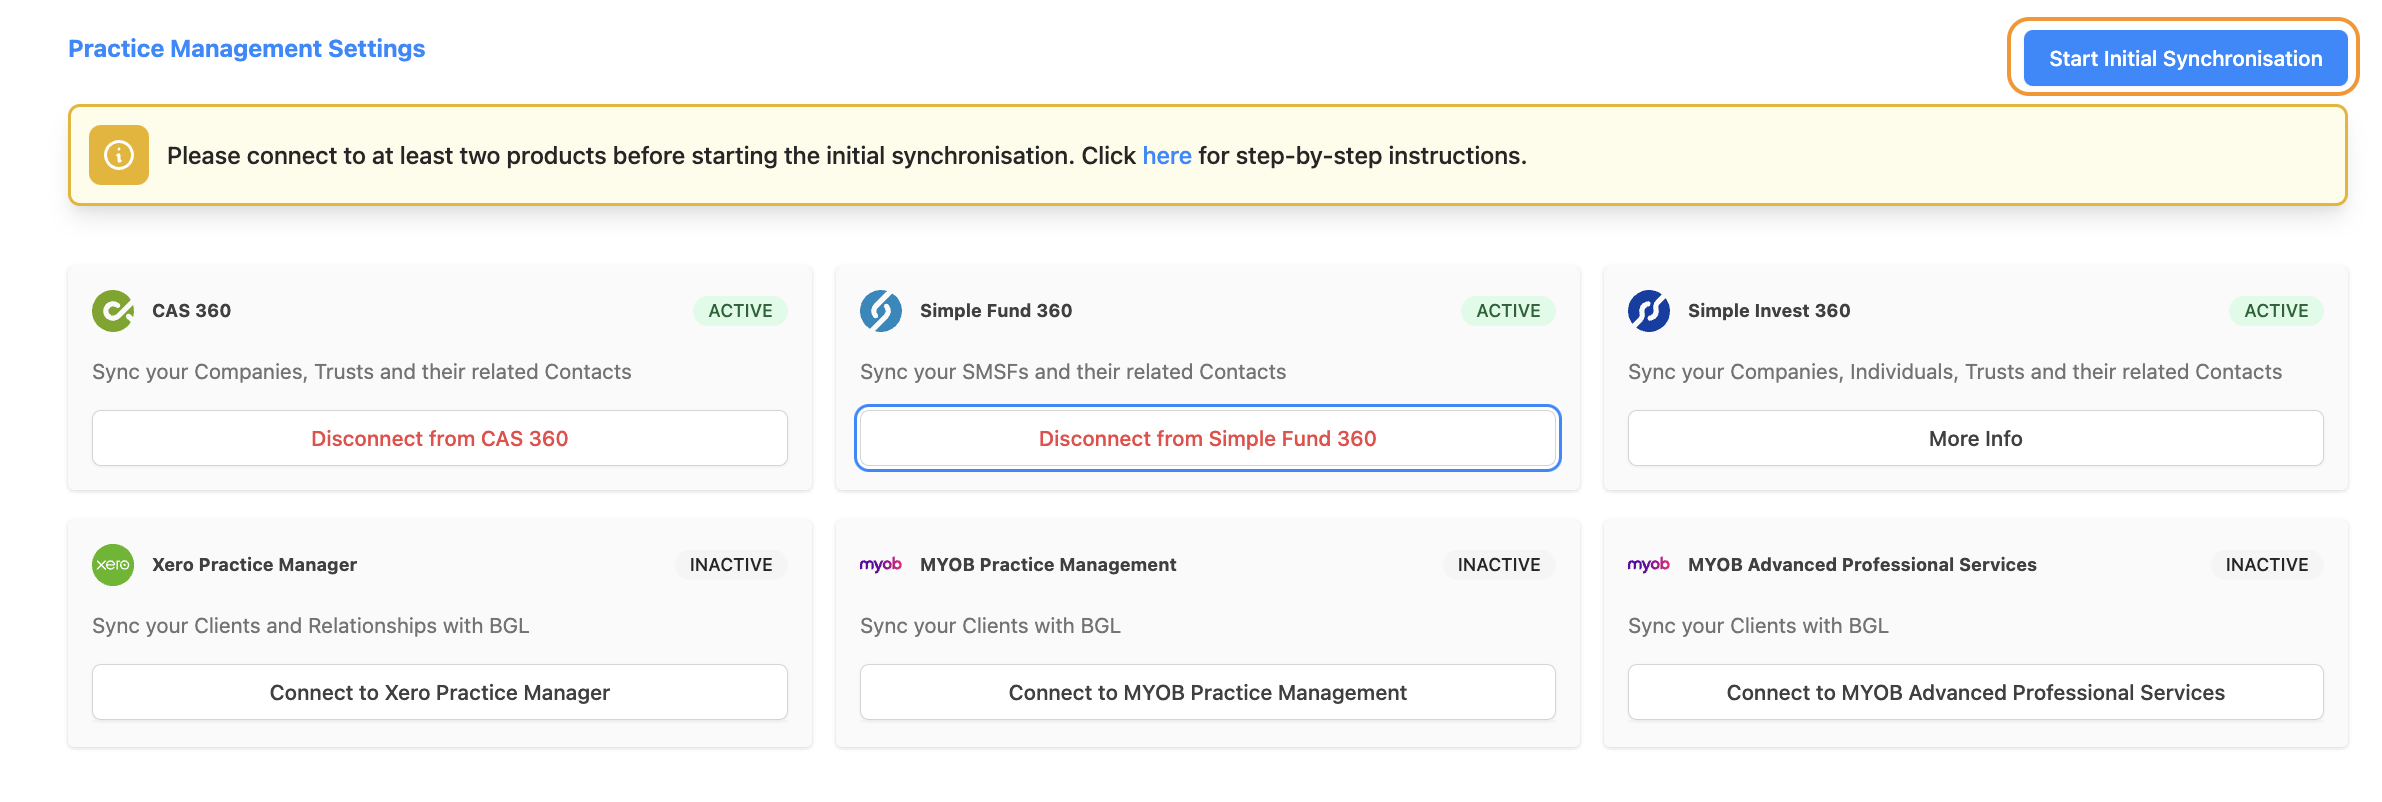Click the 'MYOB Practice Management' card title
This screenshot has height=802, width=2382.
[x=1048, y=565]
